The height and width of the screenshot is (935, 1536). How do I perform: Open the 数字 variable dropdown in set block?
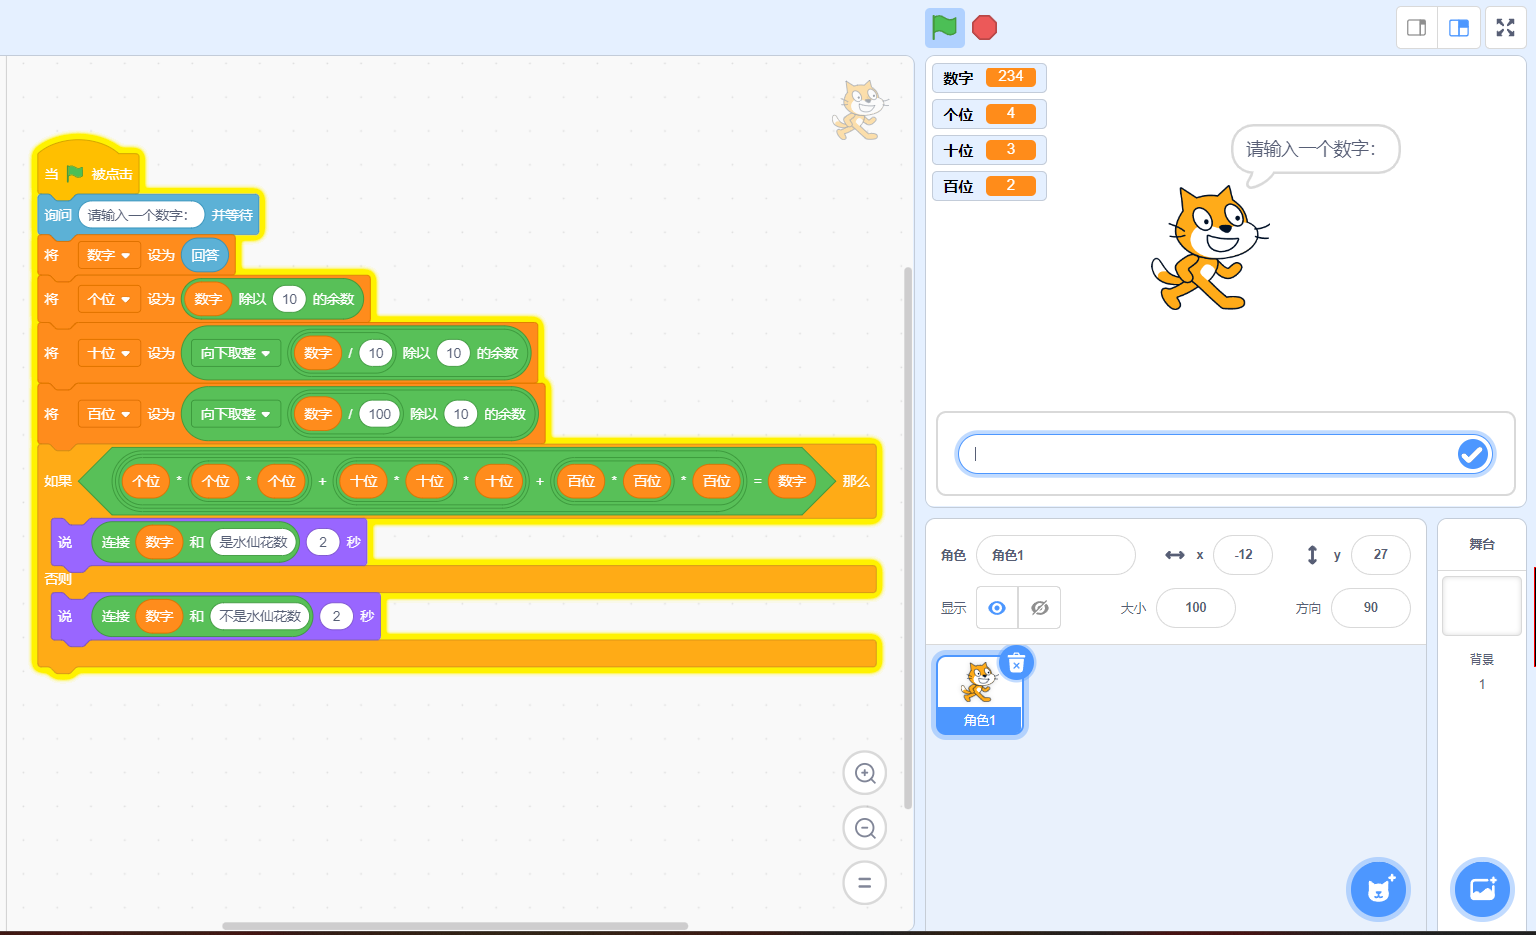pyautogui.click(x=109, y=256)
